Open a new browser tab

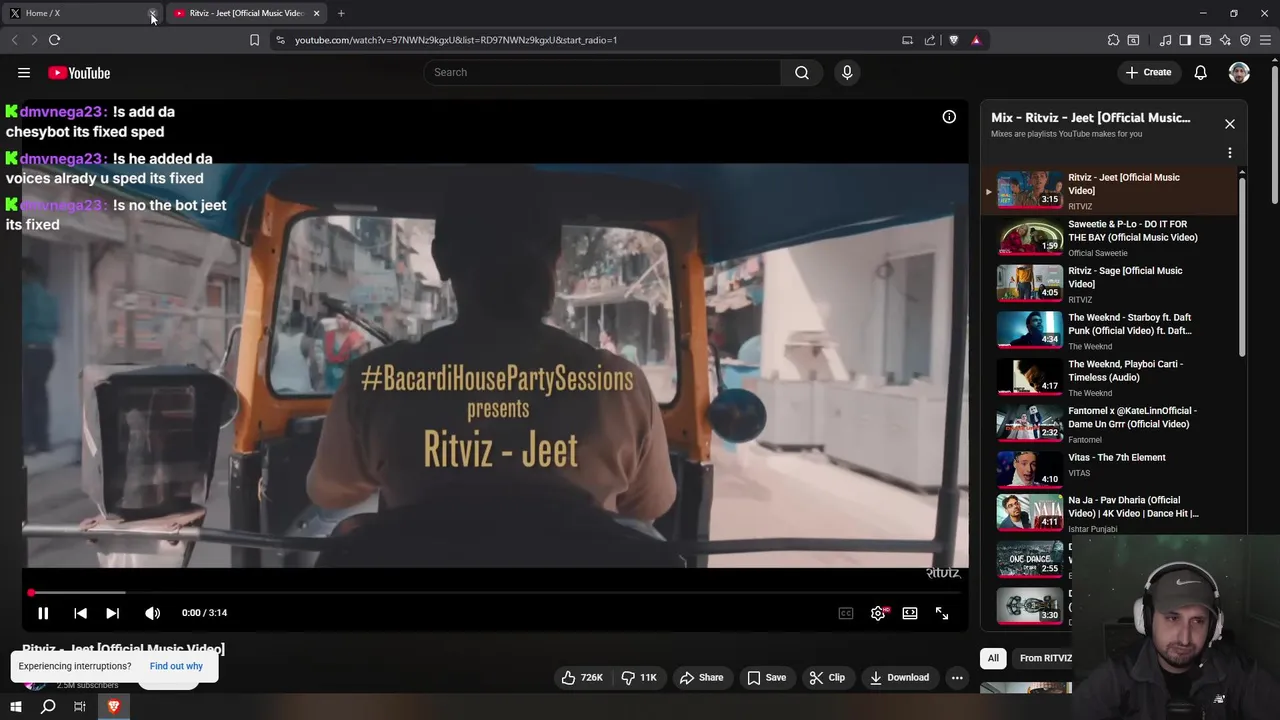pos(341,13)
